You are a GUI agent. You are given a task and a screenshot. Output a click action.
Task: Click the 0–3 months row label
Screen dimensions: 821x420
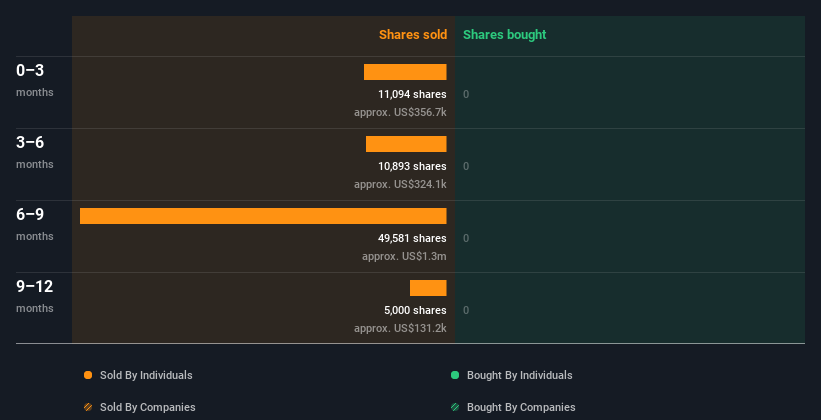[35, 80]
